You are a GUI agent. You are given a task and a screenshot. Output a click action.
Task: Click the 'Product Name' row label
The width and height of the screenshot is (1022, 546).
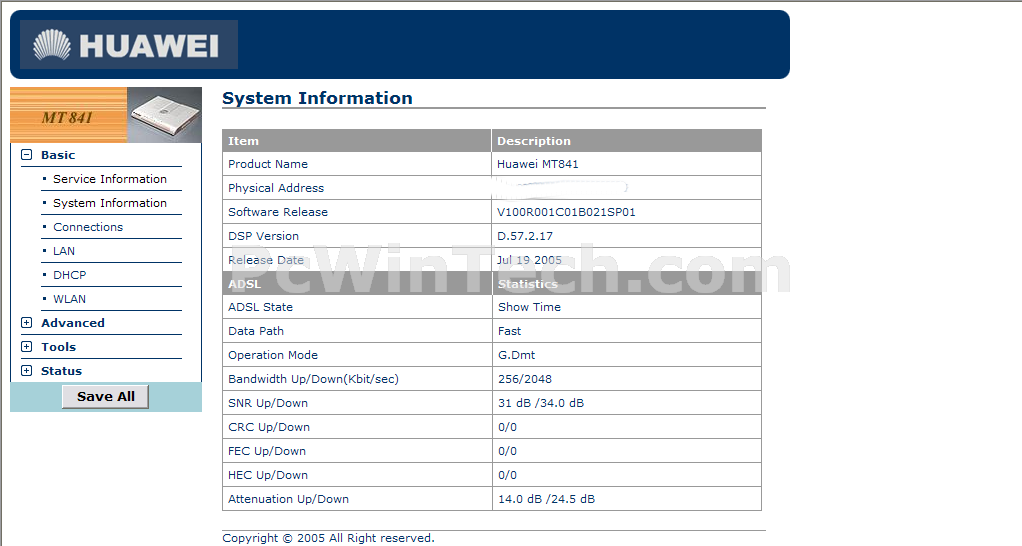tap(268, 164)
